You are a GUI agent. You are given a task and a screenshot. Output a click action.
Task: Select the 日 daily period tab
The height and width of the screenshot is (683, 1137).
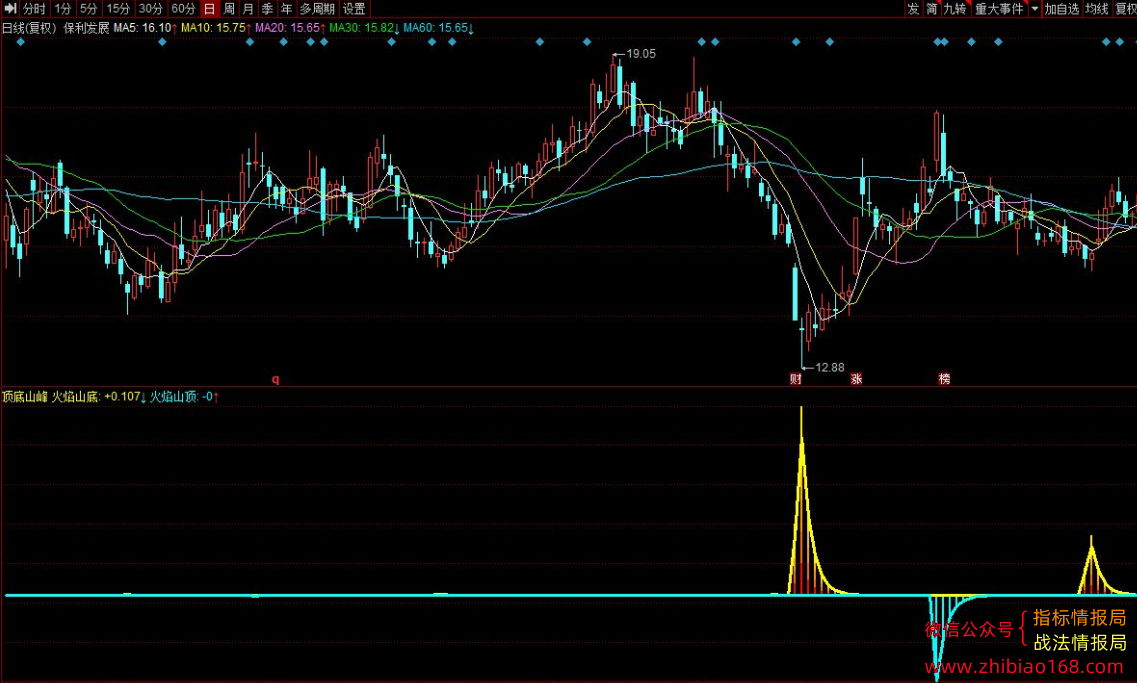210,9
